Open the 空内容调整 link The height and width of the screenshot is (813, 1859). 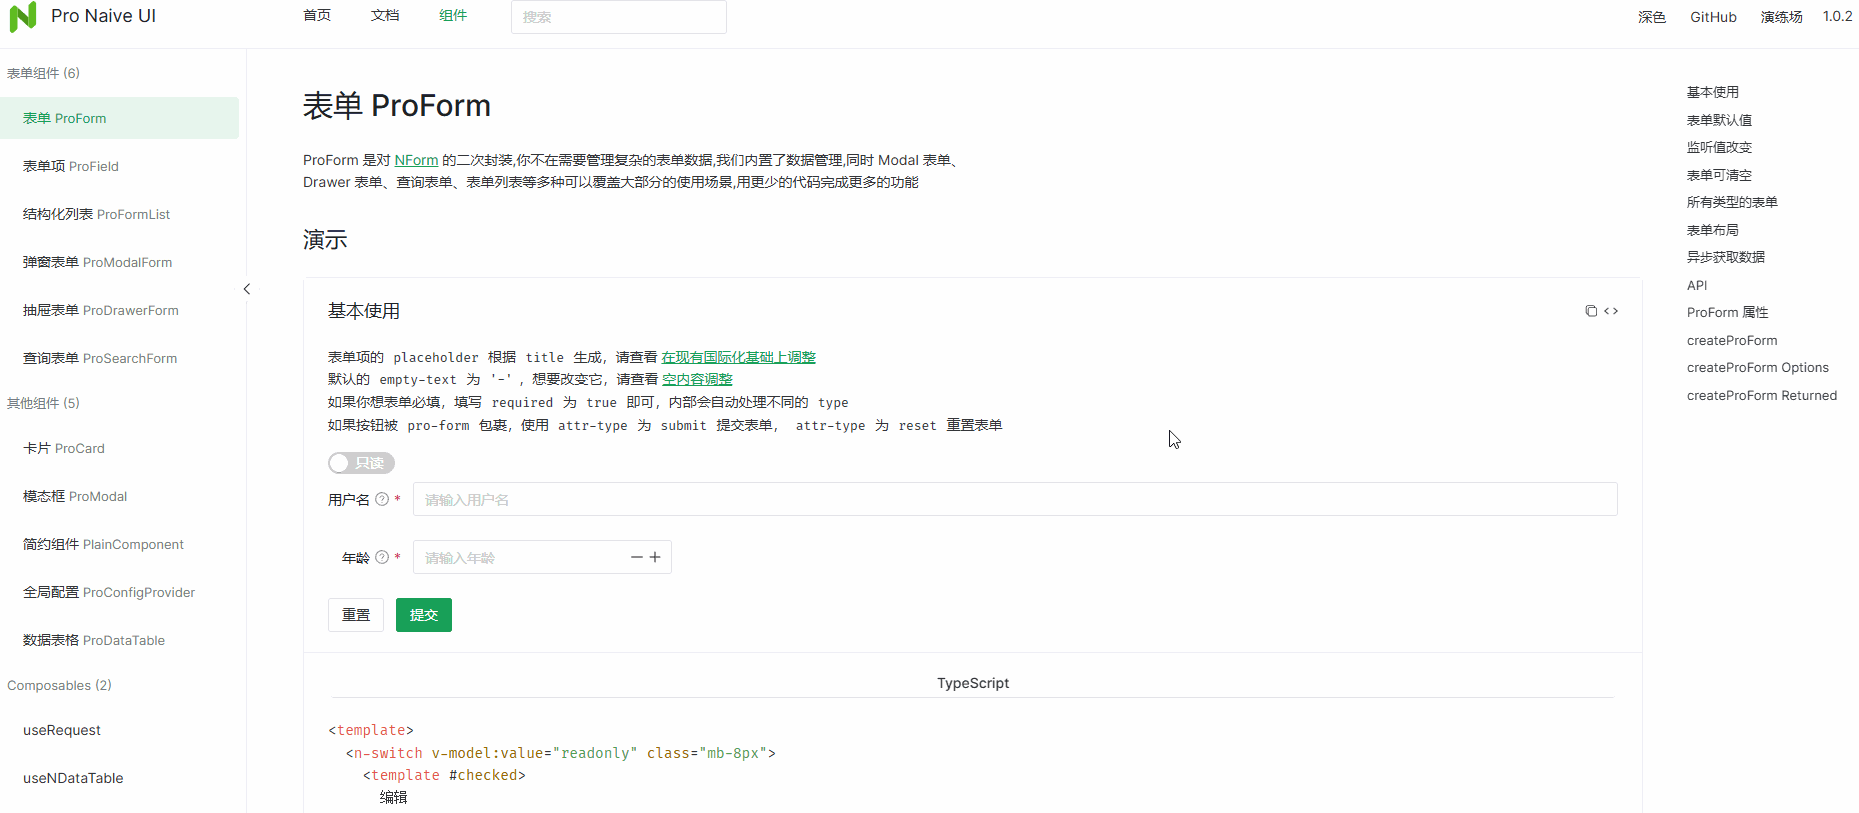[x=697, y=379]
